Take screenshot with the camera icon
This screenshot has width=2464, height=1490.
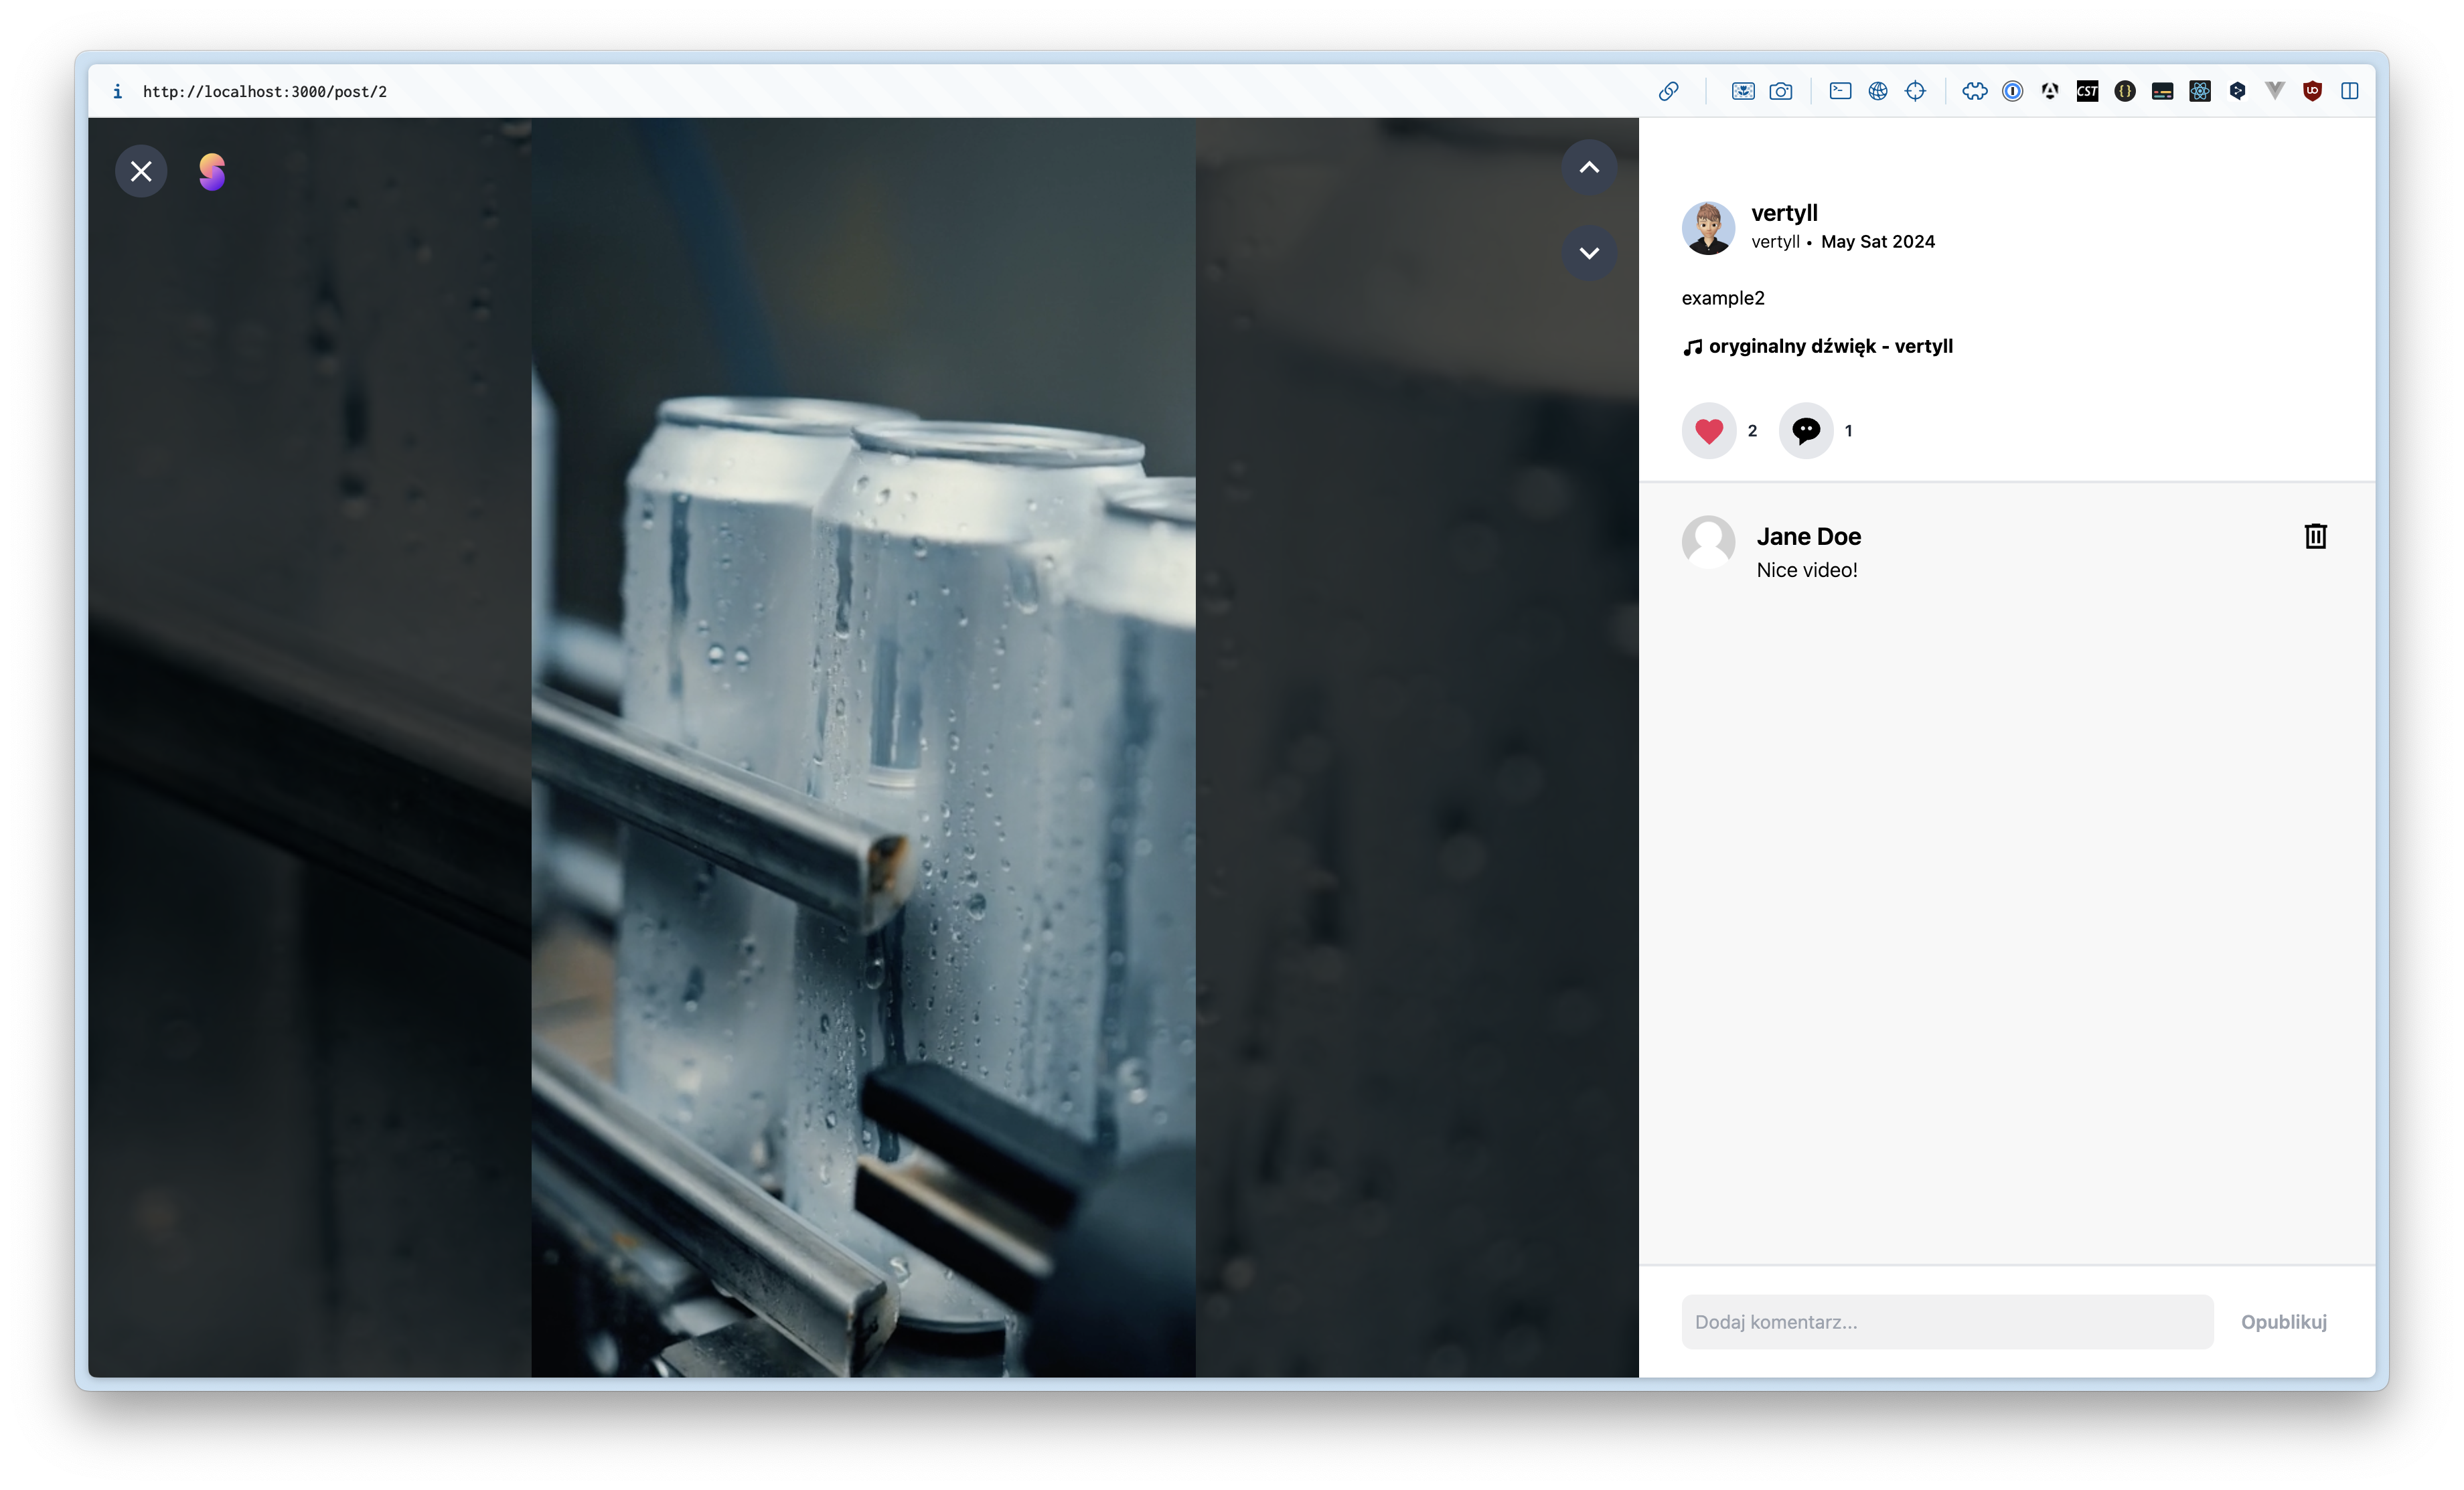(1780, 91)
